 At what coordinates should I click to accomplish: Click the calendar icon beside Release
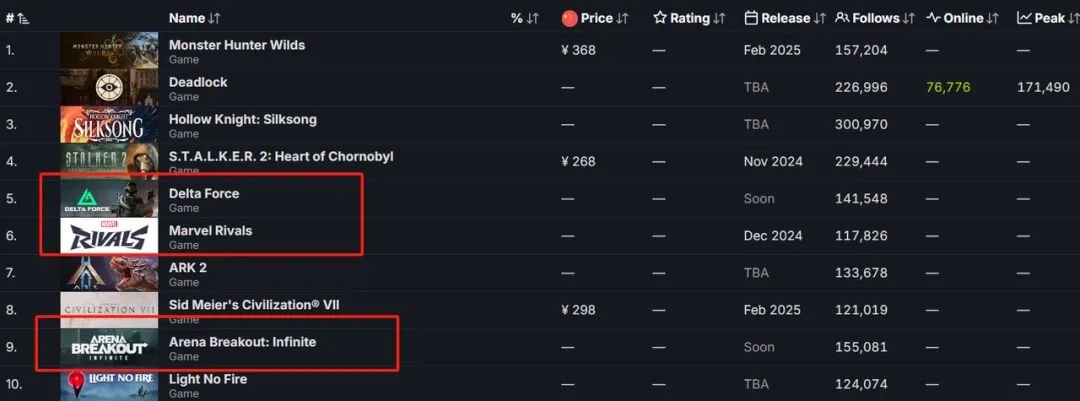(x=751, y=18)
